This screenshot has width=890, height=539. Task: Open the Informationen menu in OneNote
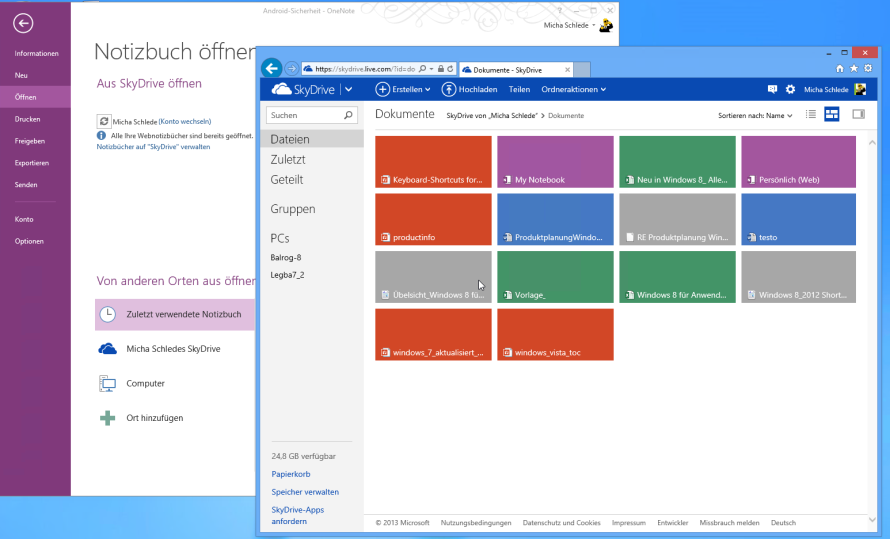click(36, 53)
